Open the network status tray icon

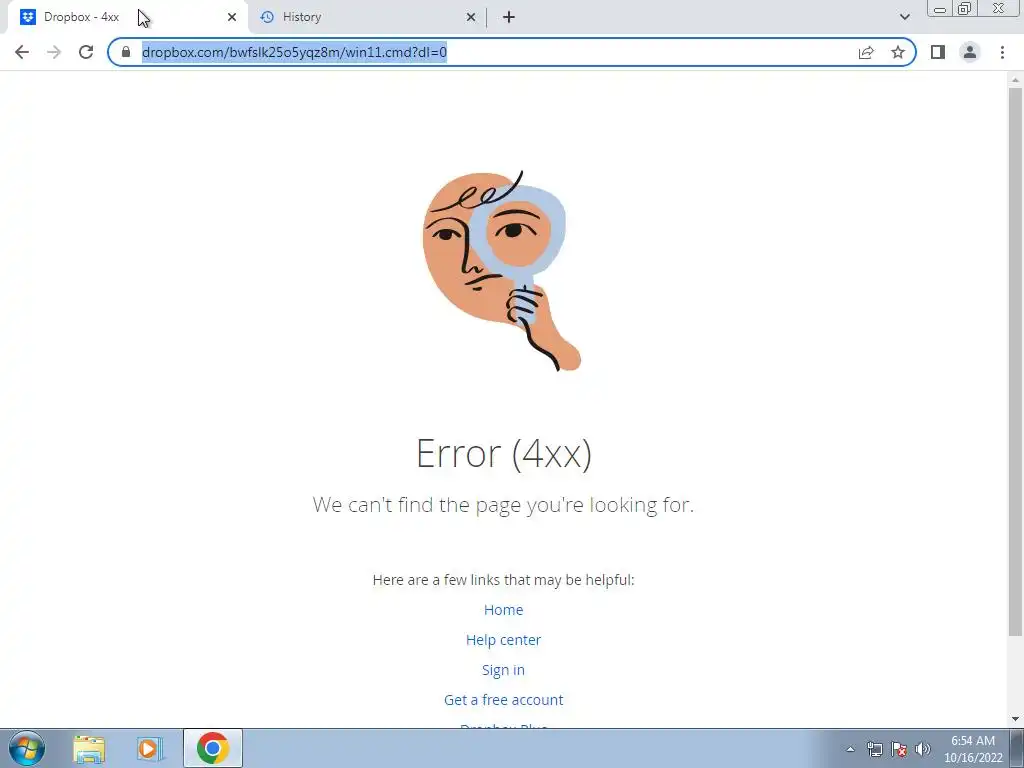tap(874, 749)
